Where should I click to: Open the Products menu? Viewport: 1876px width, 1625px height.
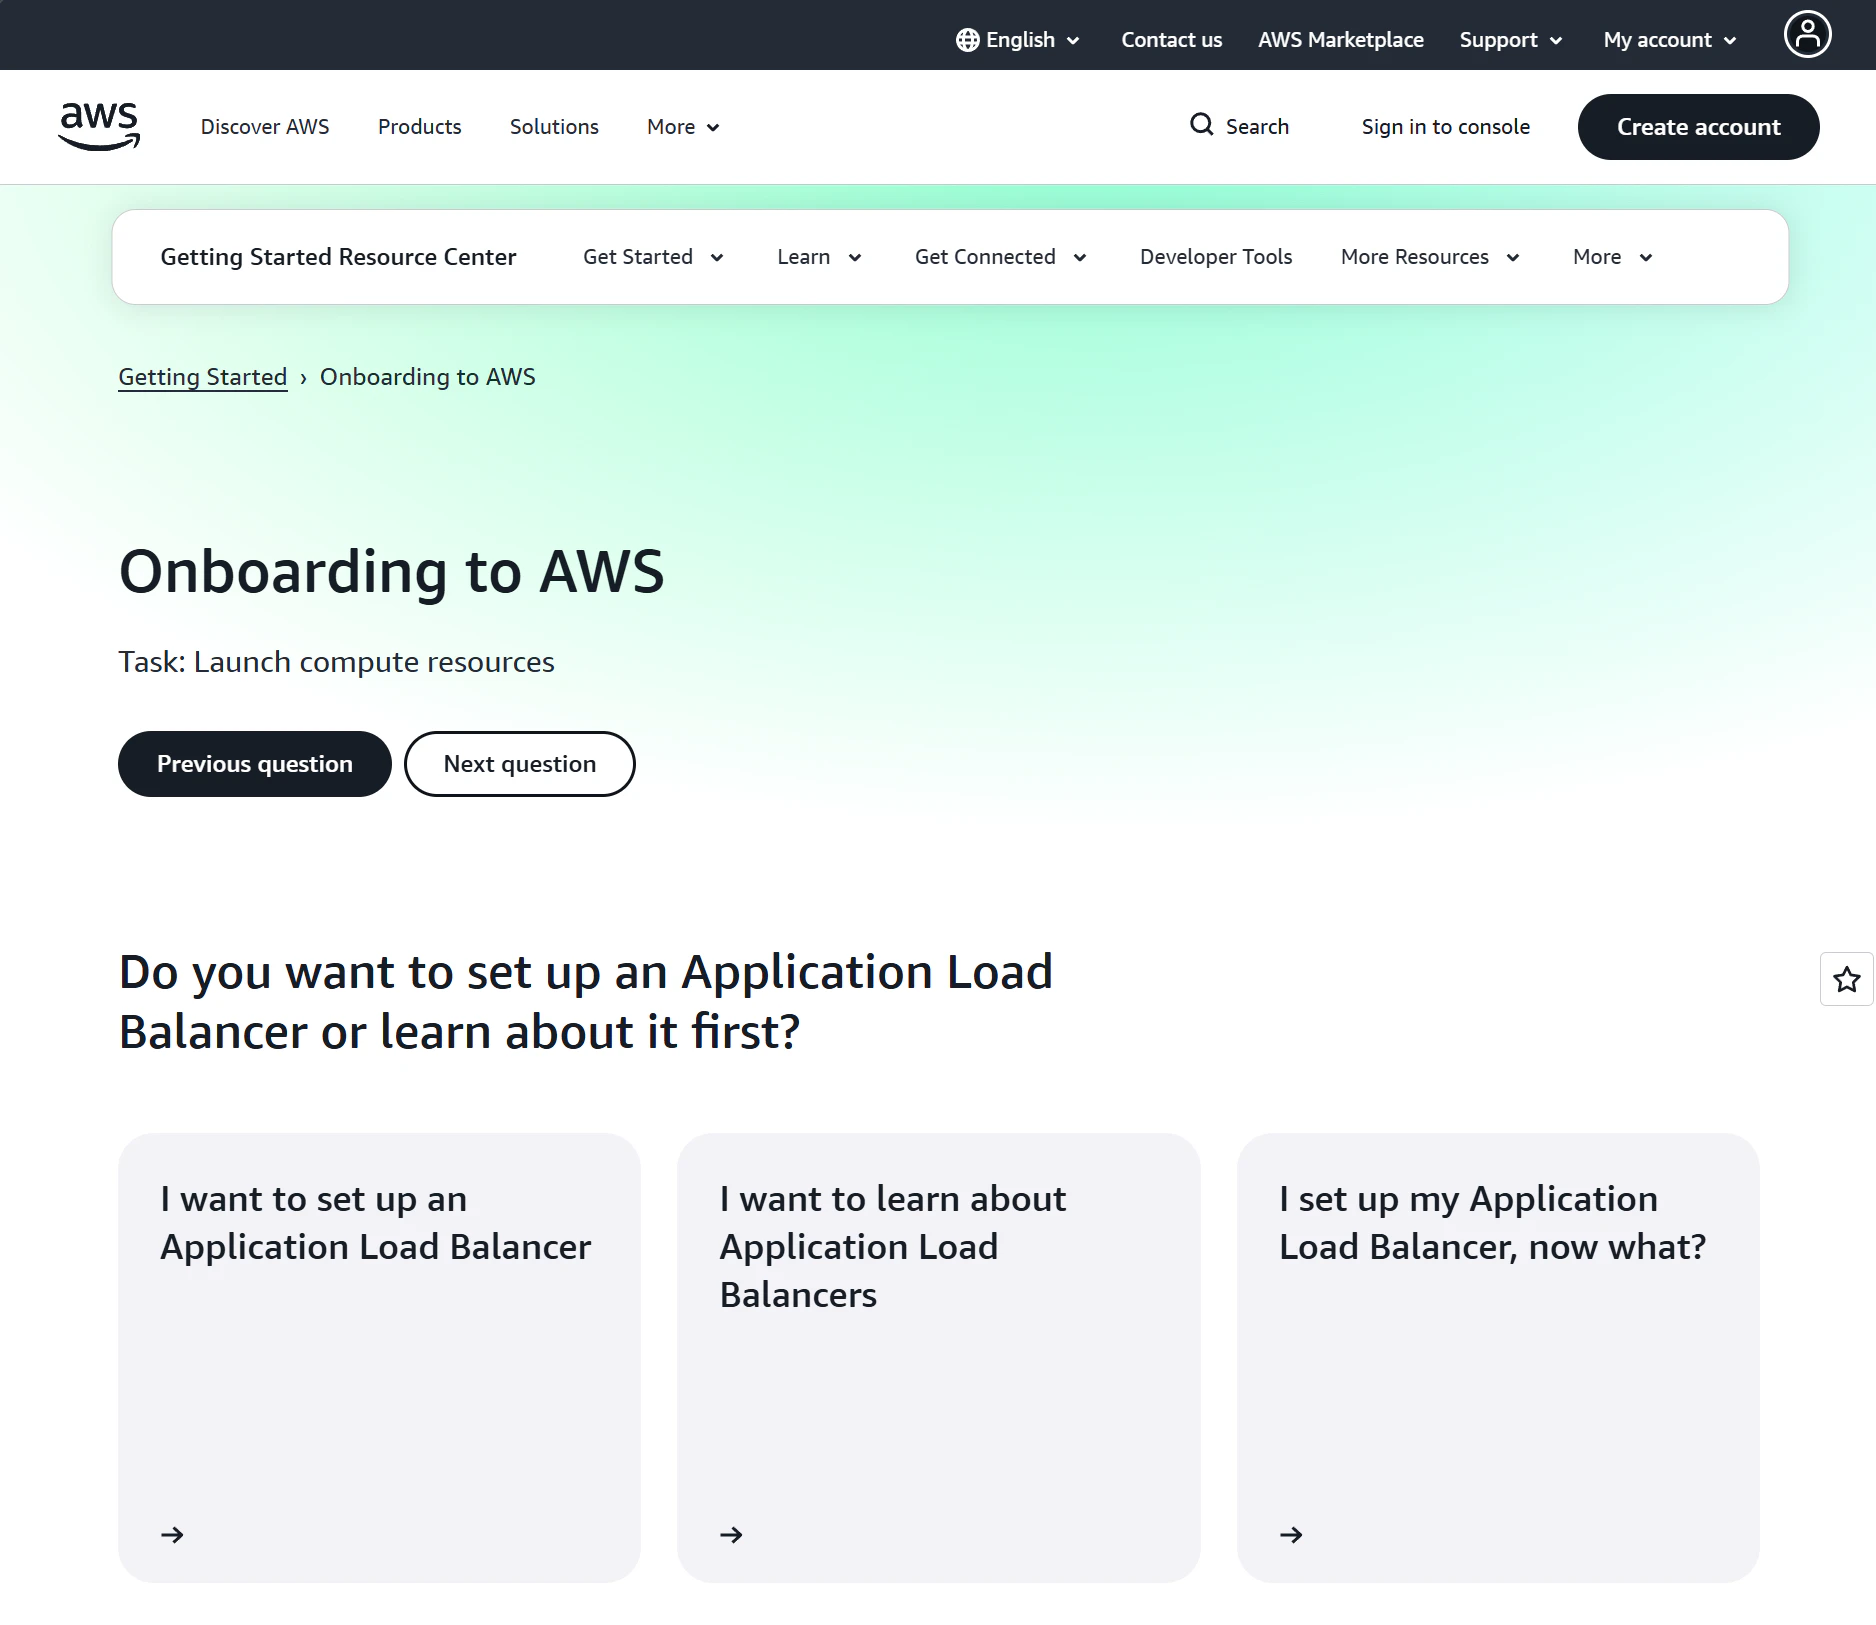coord(419,127)
